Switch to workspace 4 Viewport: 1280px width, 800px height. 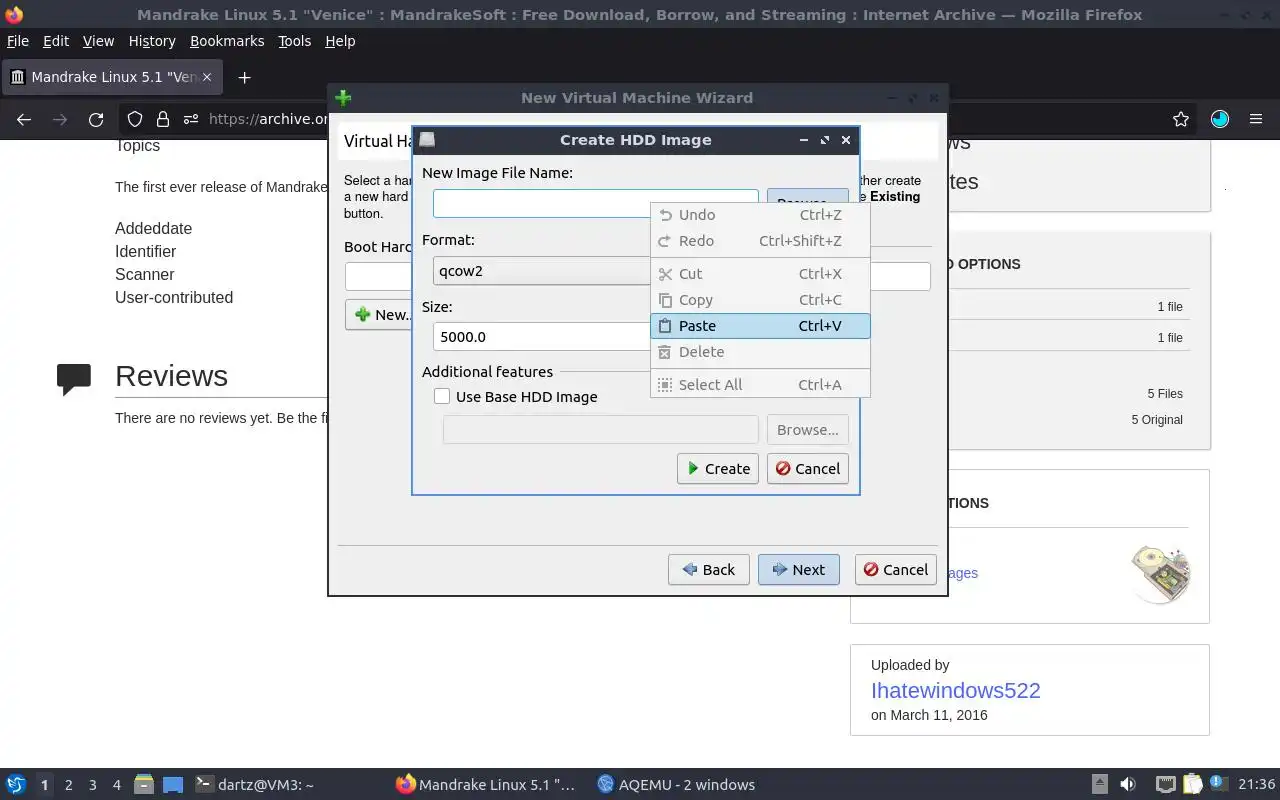tap(117, 785)
